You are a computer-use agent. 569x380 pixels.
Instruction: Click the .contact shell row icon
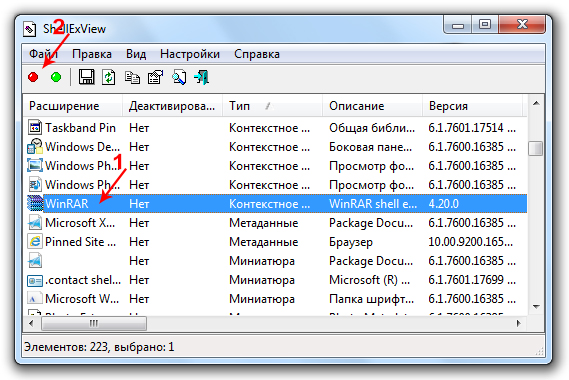click(35, 280)
